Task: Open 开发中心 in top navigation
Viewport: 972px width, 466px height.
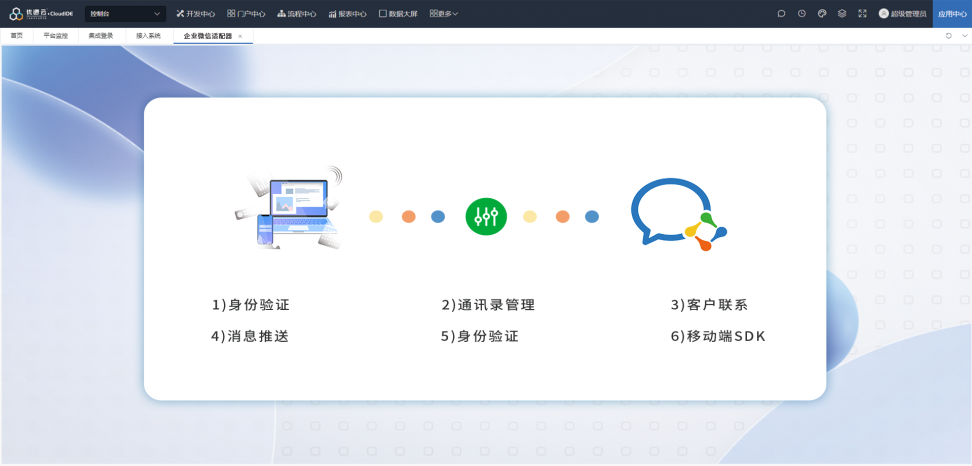Action: tap(195, 14)
